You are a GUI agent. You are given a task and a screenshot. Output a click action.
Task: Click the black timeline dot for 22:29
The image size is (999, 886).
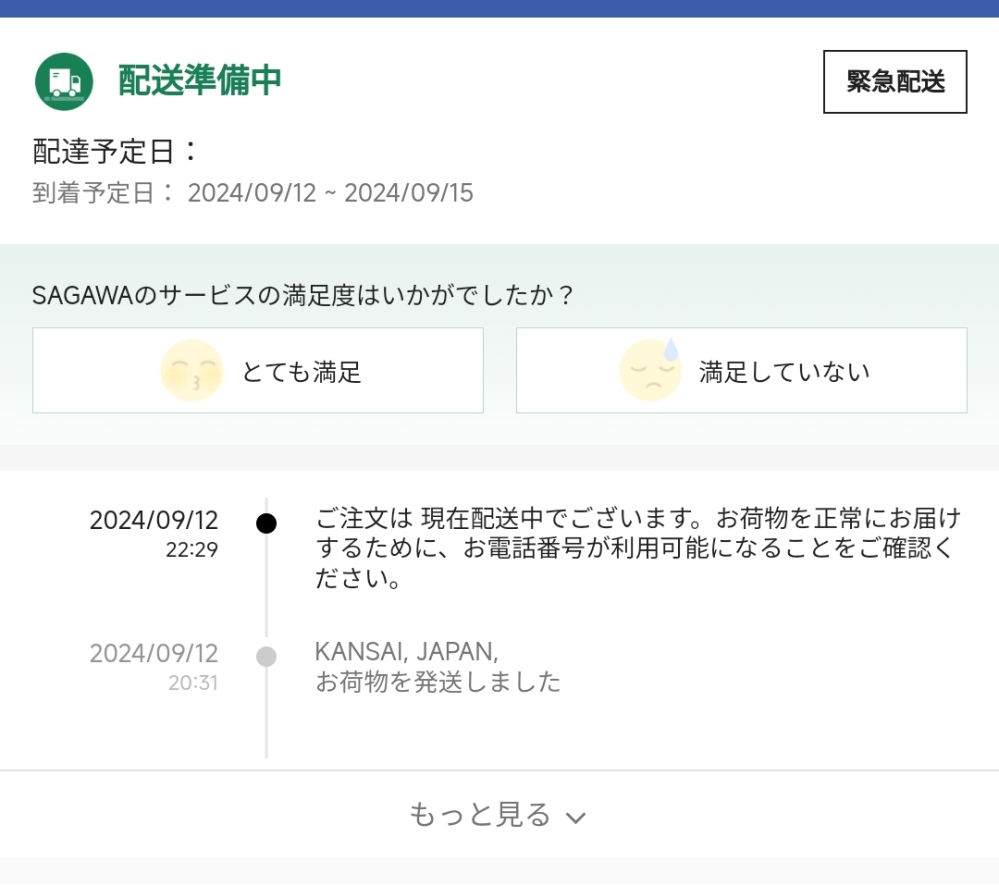(266, 524)
